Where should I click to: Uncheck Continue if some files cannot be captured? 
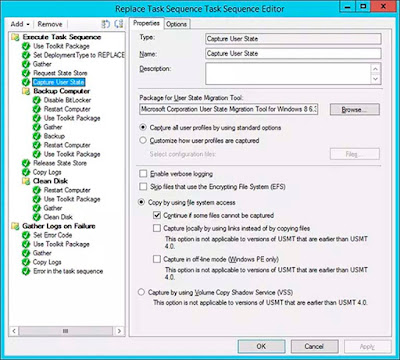click(157, 215)
